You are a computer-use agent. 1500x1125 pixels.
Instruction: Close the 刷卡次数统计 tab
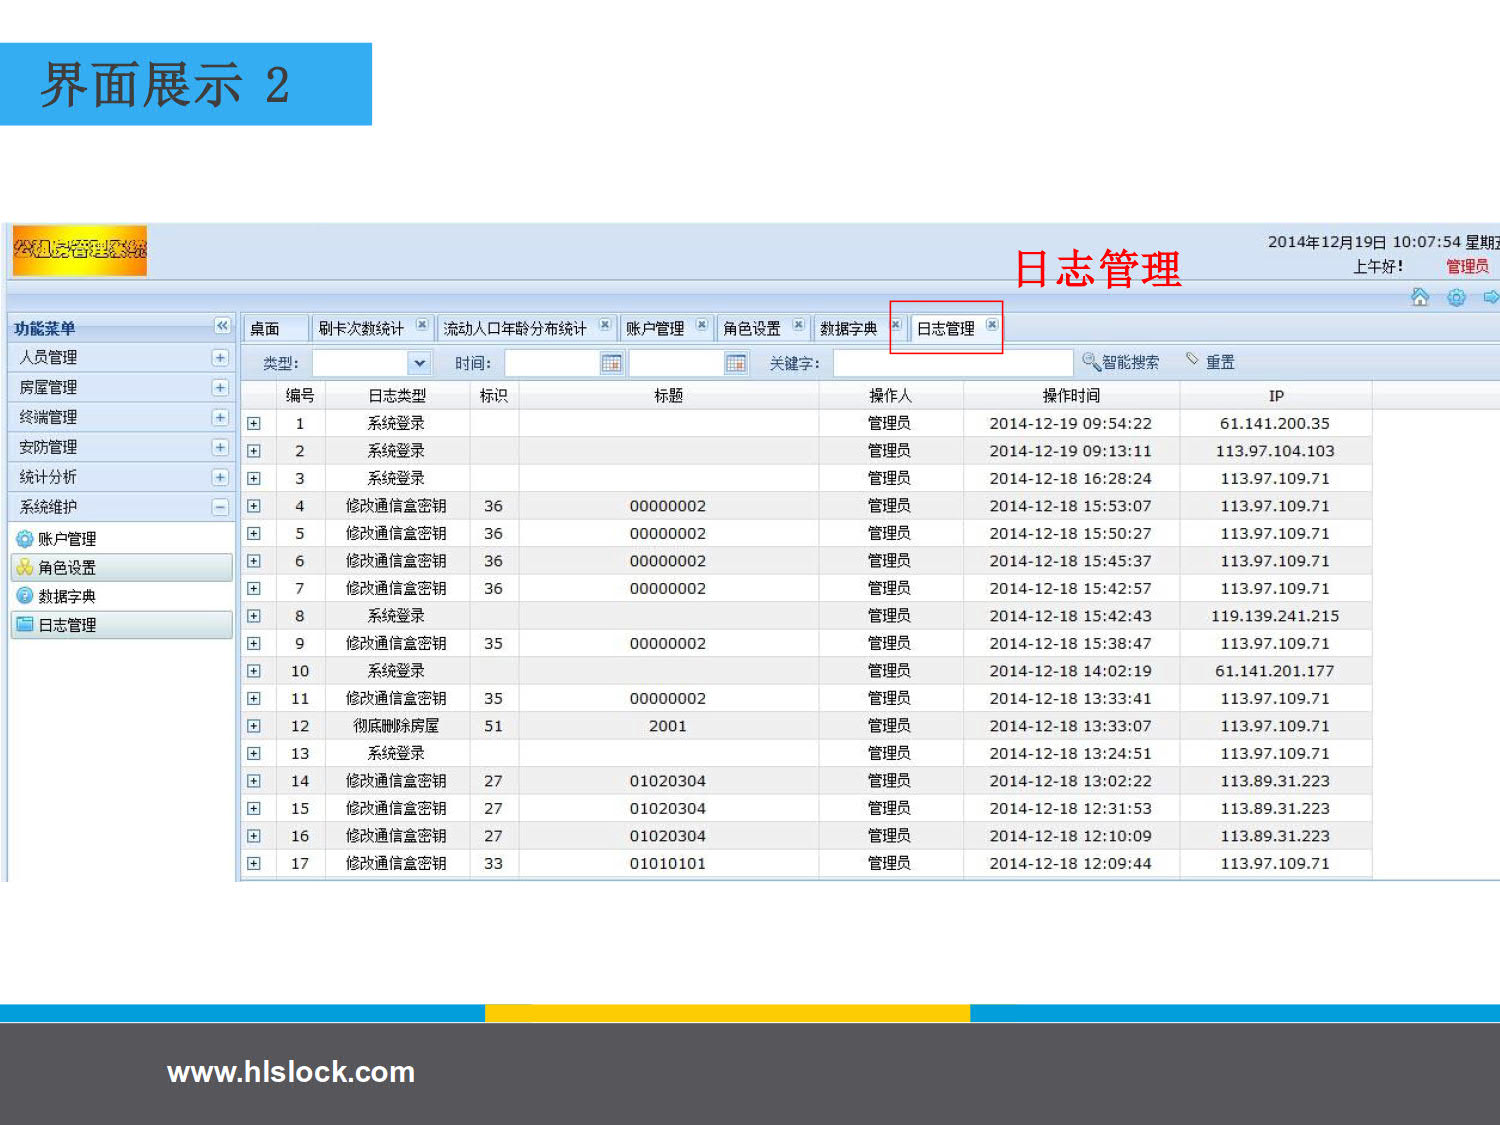422,325
